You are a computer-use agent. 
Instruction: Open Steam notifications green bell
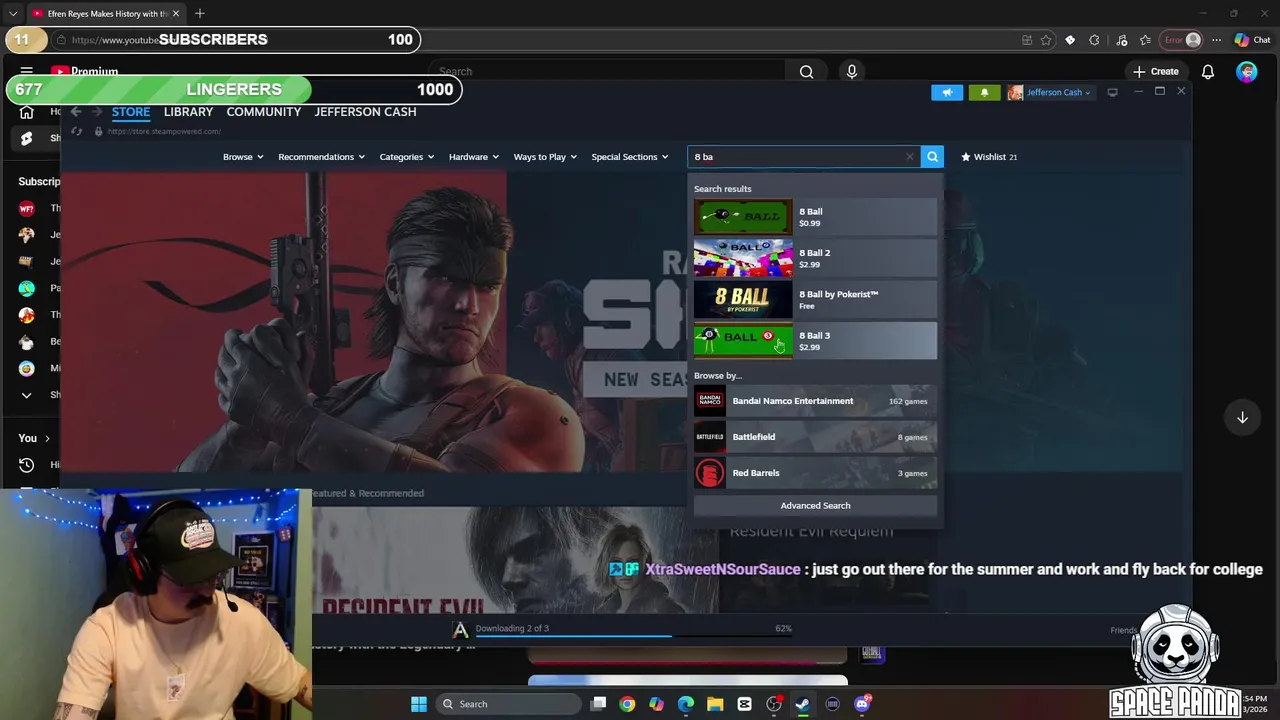pyautogui.click(x=984, y=92)
